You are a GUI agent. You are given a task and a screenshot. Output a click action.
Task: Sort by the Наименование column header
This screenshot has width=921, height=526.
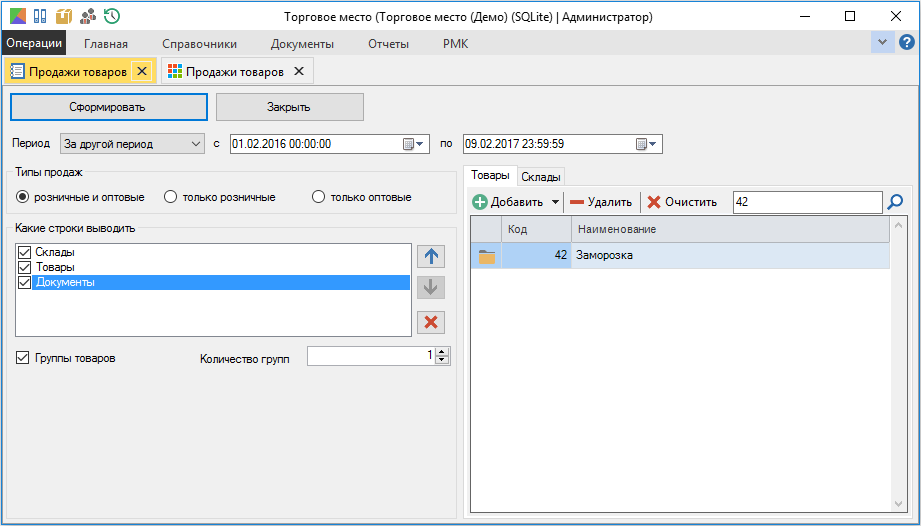[730, 230]
